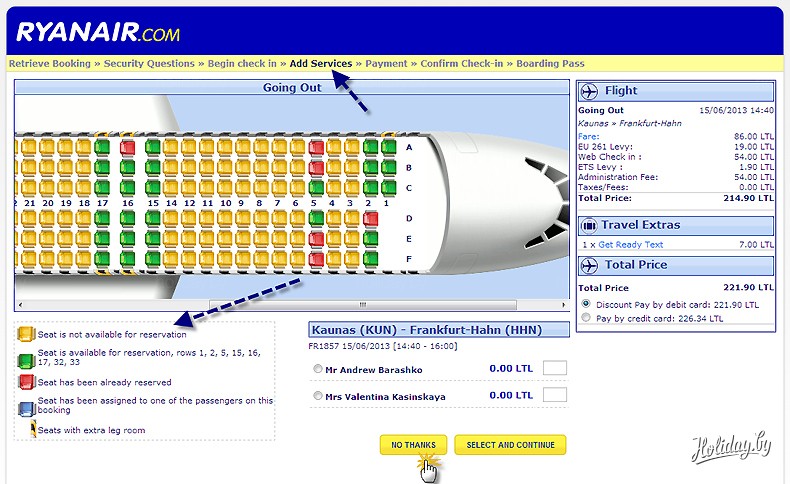
Task: Choose seat 15F in row 15
Action: click(153, 258)
